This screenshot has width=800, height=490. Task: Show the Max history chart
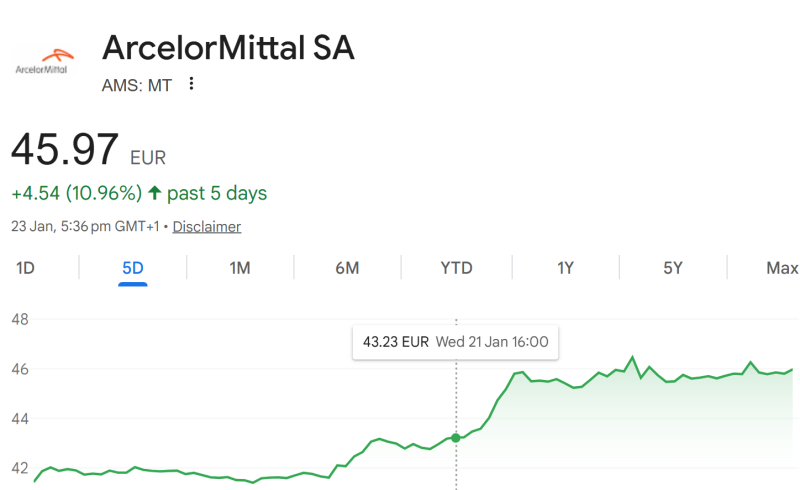coord(782,268)
